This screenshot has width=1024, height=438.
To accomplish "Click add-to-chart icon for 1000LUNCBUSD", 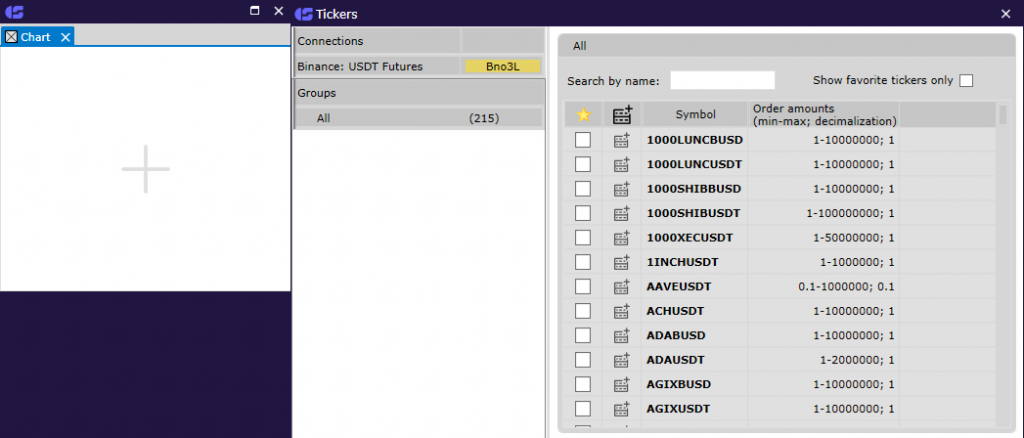I will [622, 140].
